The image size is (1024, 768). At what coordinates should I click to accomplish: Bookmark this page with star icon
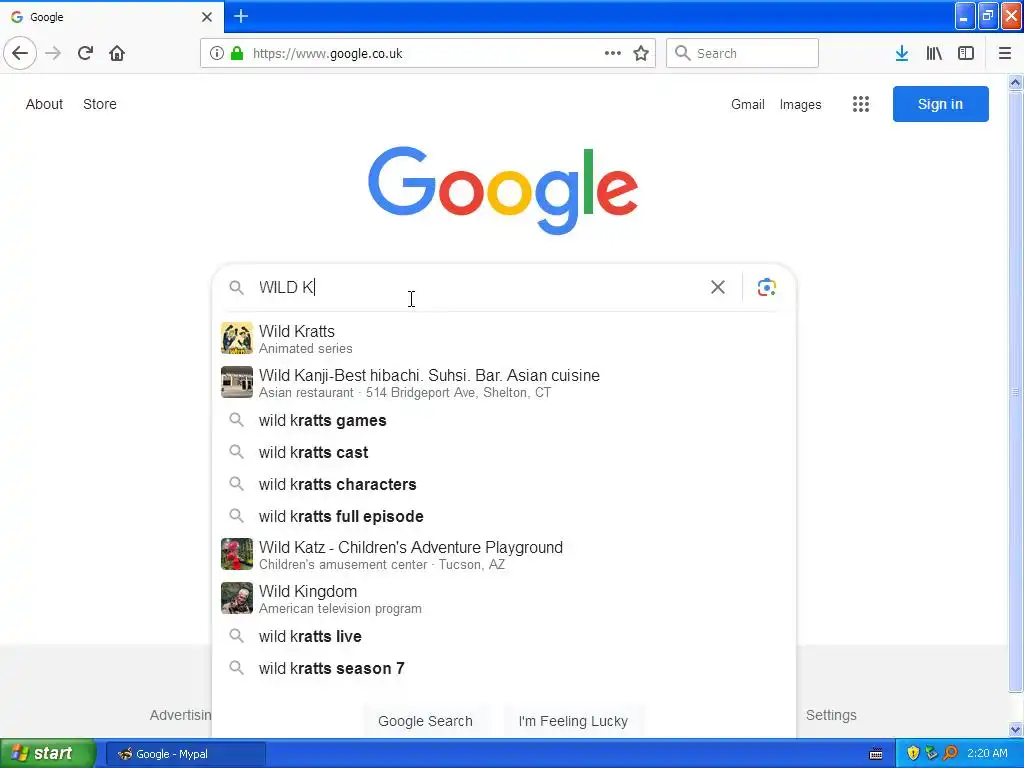641,53
